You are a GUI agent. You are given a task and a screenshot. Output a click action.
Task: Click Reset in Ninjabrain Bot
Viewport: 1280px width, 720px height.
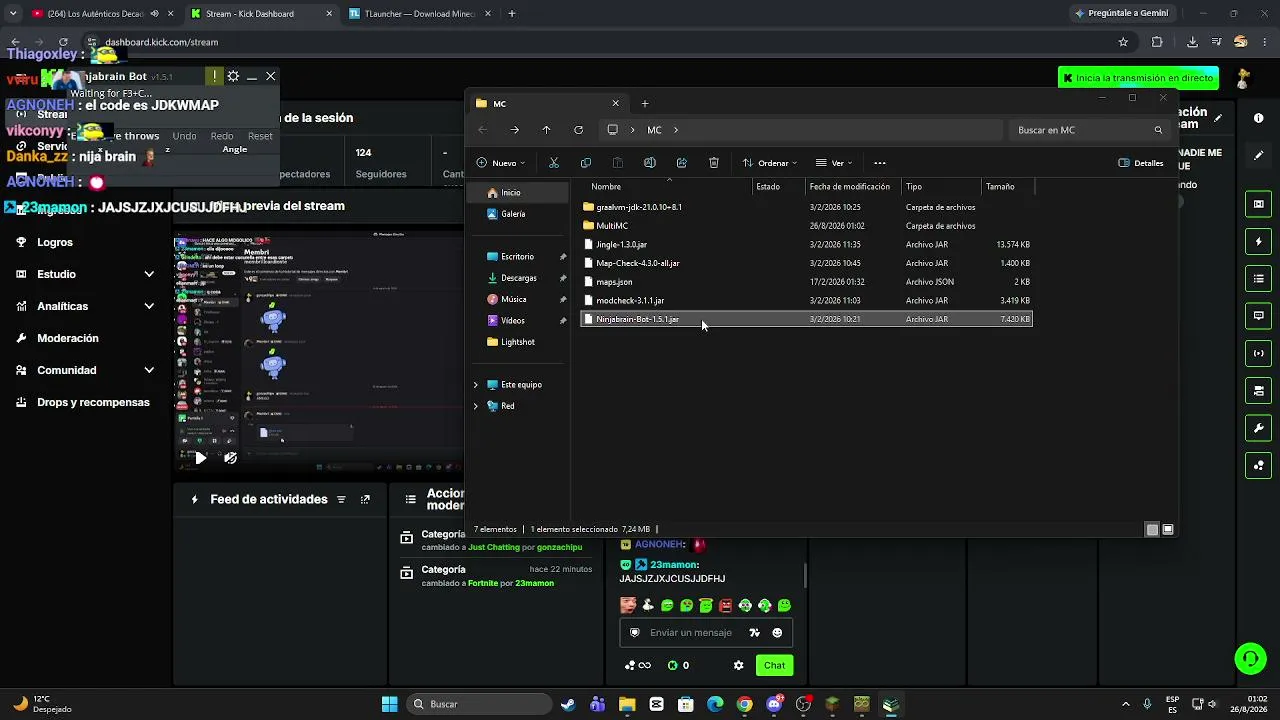coord(260,136)
